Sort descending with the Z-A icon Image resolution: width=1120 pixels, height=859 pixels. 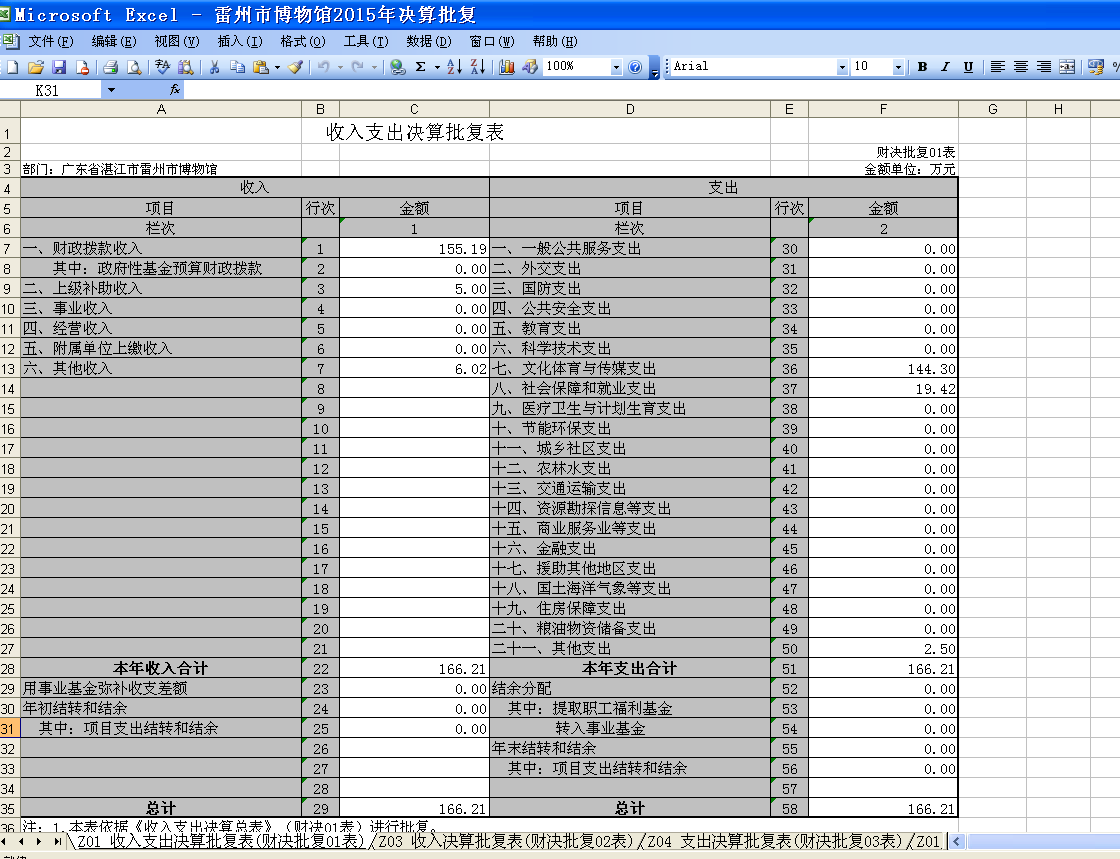[x=478, y=67]
